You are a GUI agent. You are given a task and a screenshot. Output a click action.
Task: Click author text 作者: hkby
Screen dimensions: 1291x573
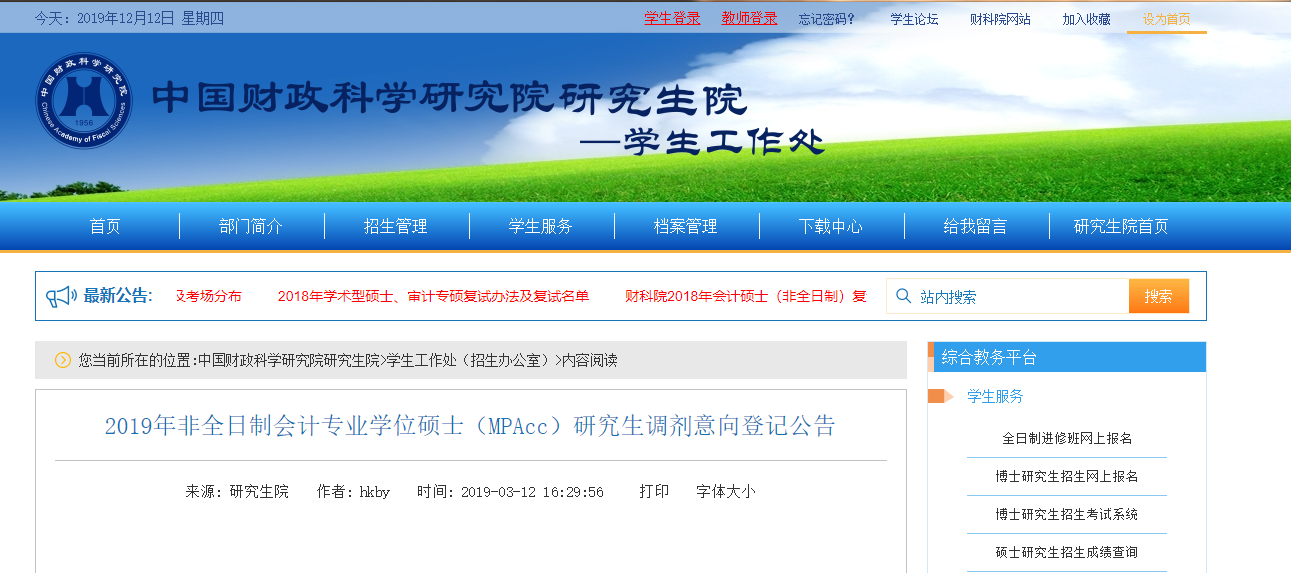[x=353, y=492]
